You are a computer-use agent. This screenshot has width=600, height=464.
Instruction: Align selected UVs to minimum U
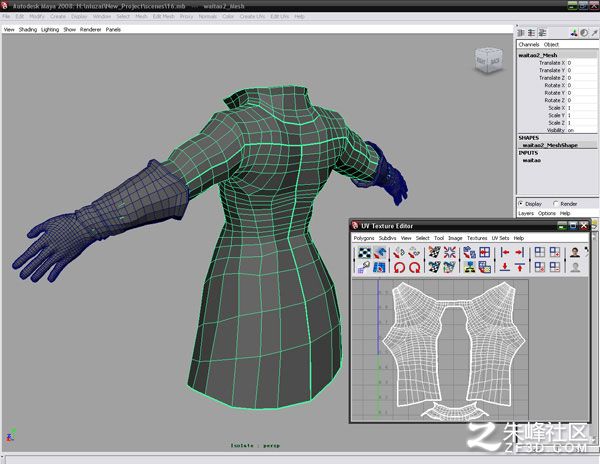point(505,252)
